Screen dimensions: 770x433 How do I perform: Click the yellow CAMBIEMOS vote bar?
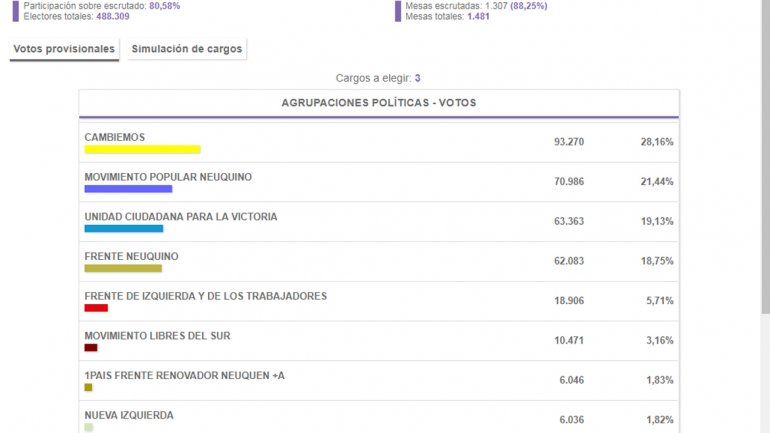(142, 150)
